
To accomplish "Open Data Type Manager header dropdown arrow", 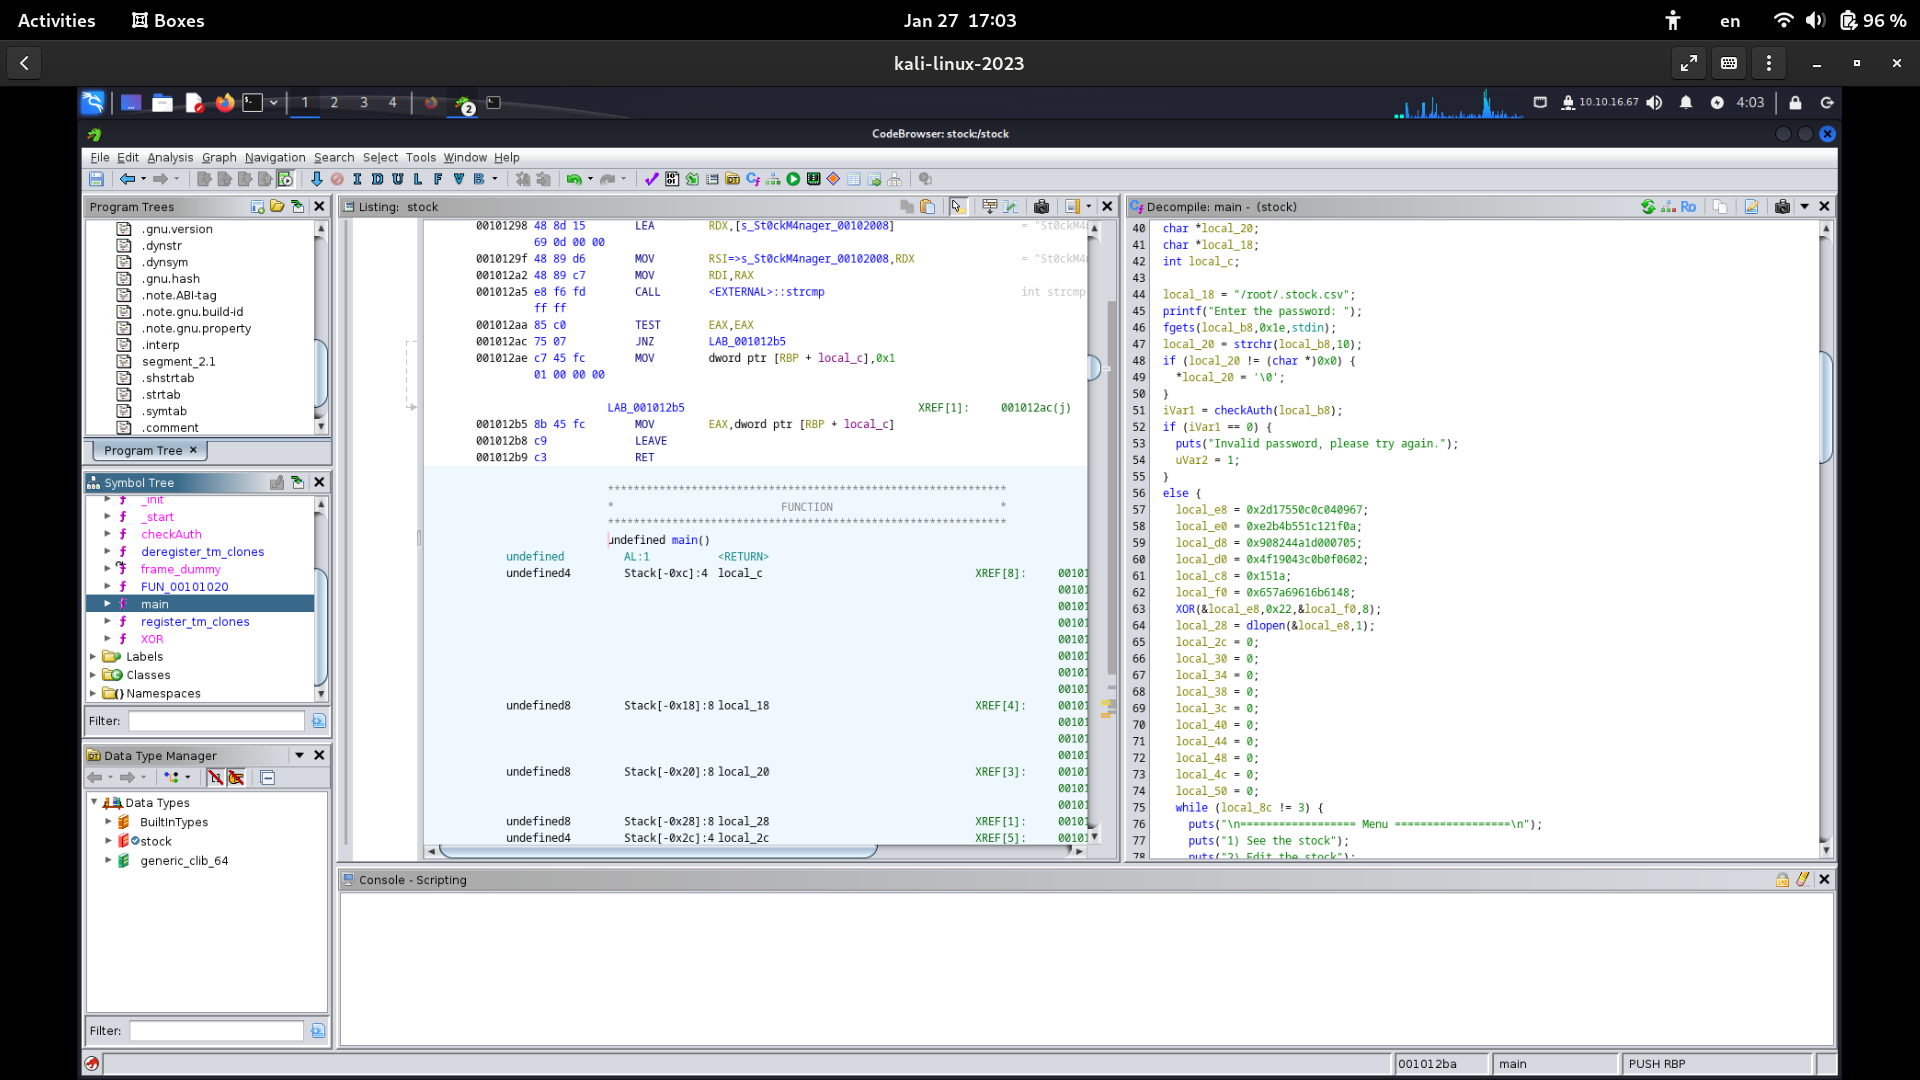I will coord(299,756).
